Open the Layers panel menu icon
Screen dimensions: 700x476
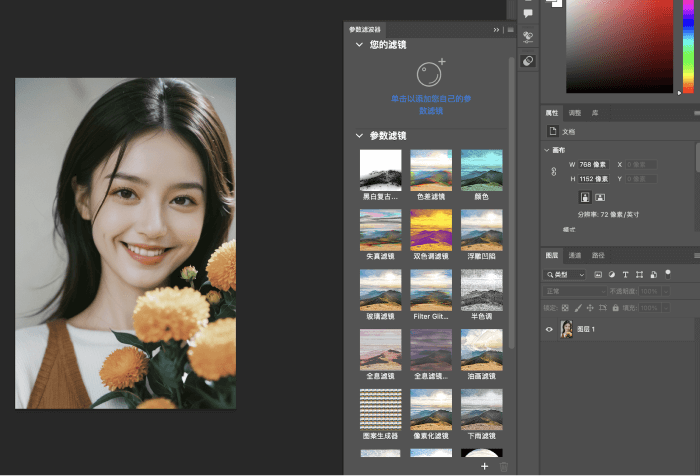point(696,255)
